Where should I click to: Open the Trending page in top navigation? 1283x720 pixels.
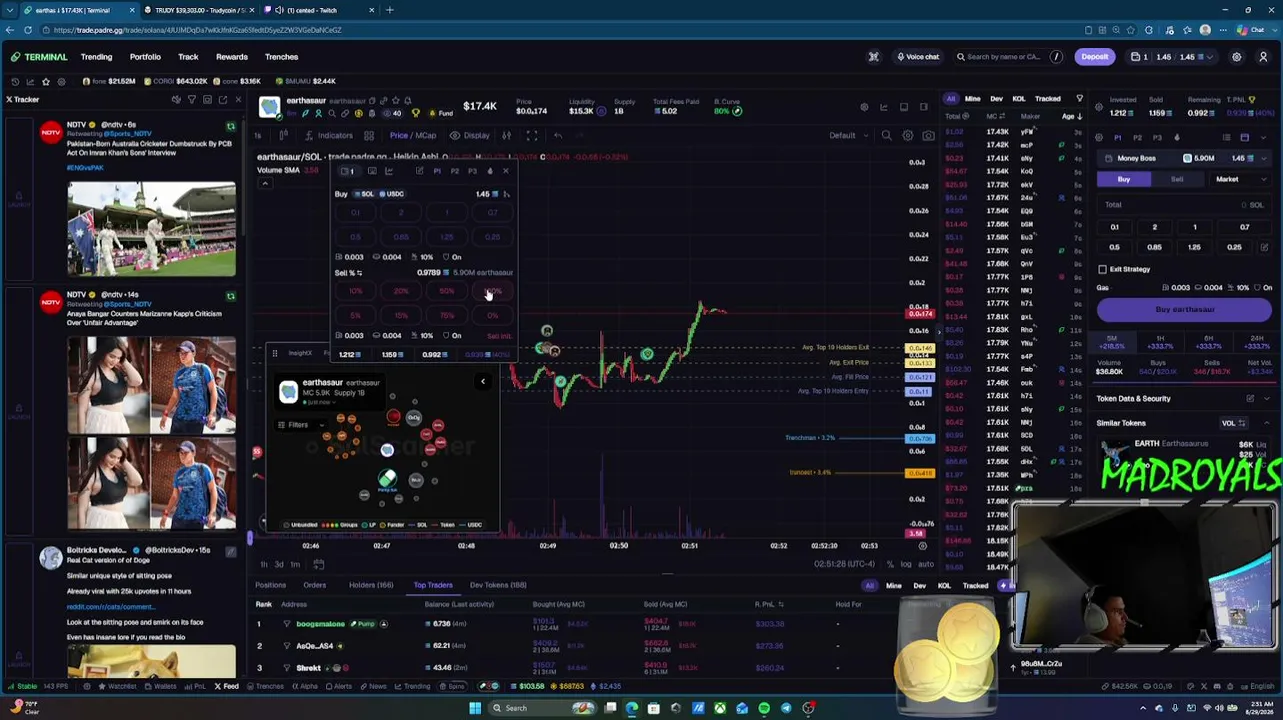[x=96, y=57]
